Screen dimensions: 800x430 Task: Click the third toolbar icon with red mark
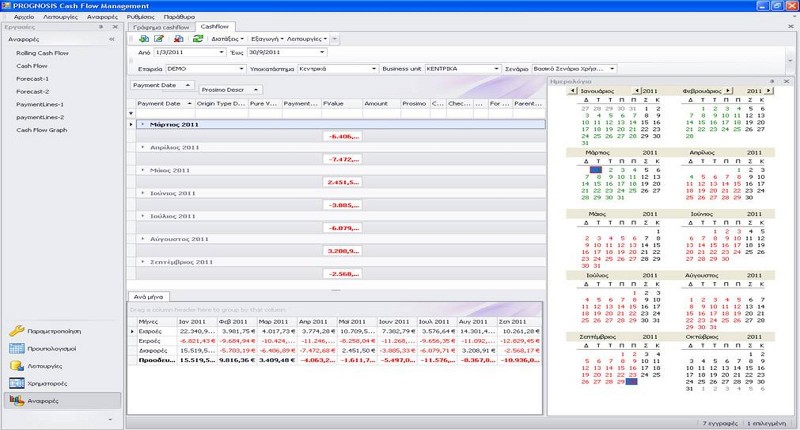(x=178, y=38)
